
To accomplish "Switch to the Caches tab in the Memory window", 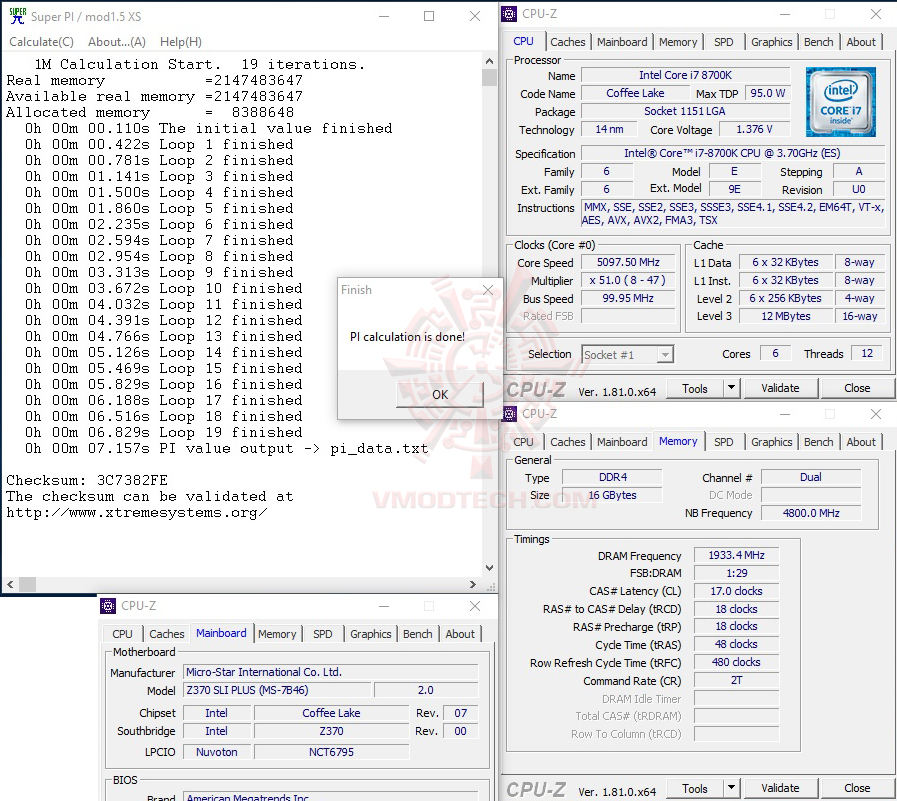I will click(567, 442).
